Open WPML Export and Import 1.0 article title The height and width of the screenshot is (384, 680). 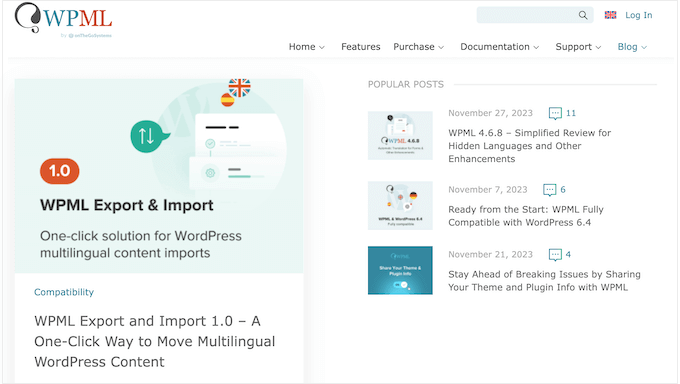[x=154, y=341]
